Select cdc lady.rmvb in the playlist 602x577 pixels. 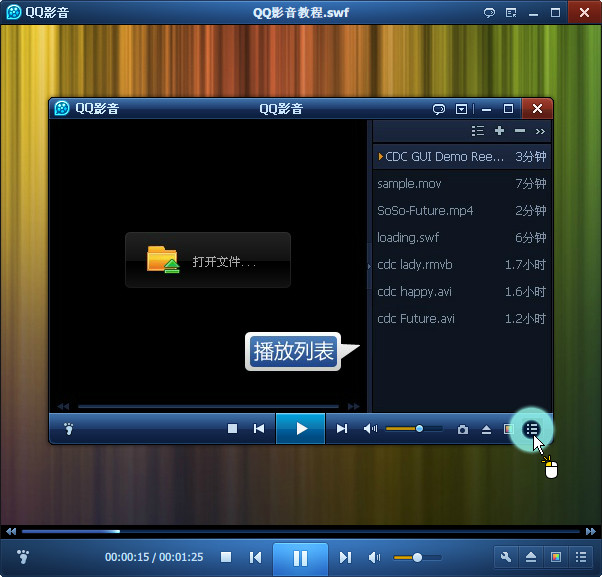click(x=462, y=265)
